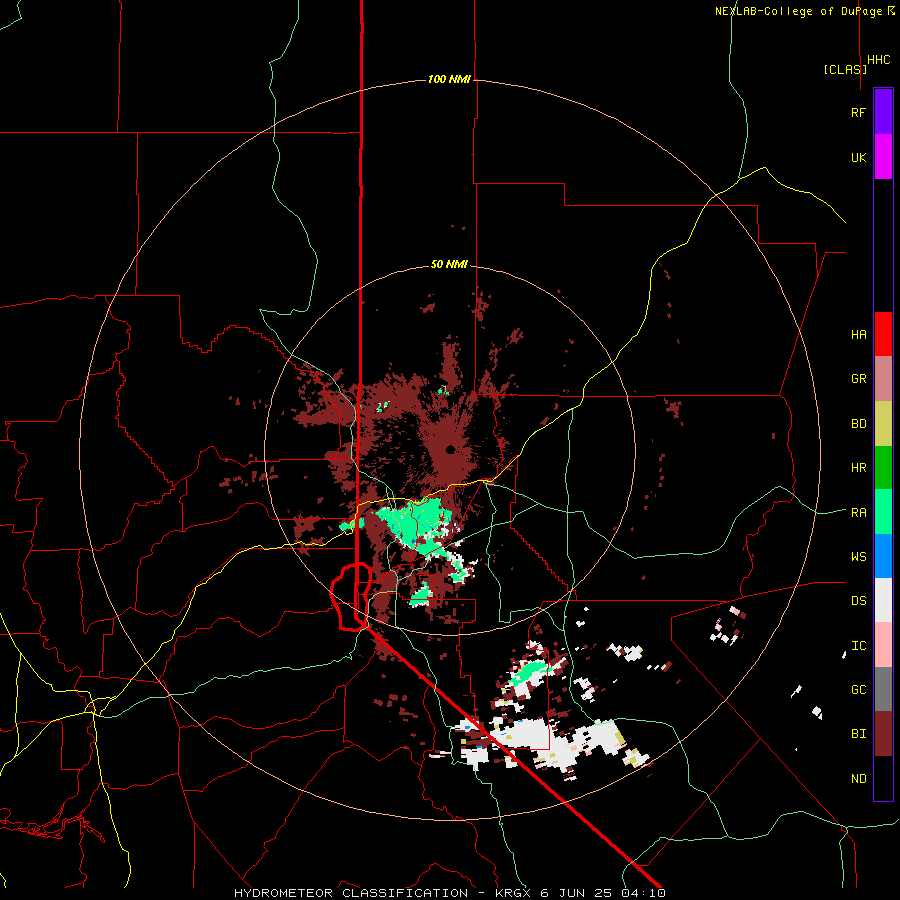
Task: Click the 100 NMI range ring label
Action: [x=449, y=79]
